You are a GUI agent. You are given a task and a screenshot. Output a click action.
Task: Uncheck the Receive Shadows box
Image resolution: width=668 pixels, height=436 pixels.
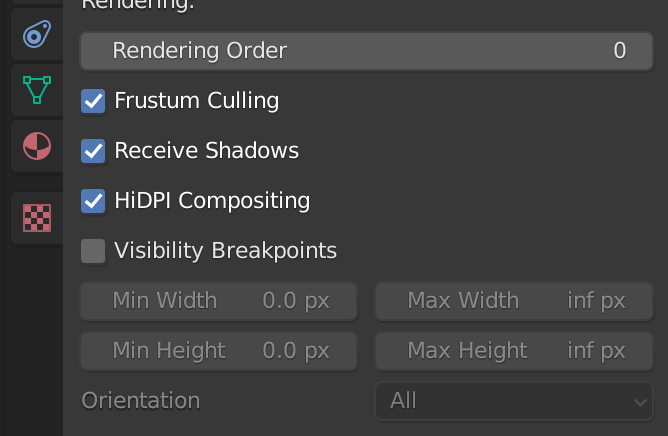[93, 151]
